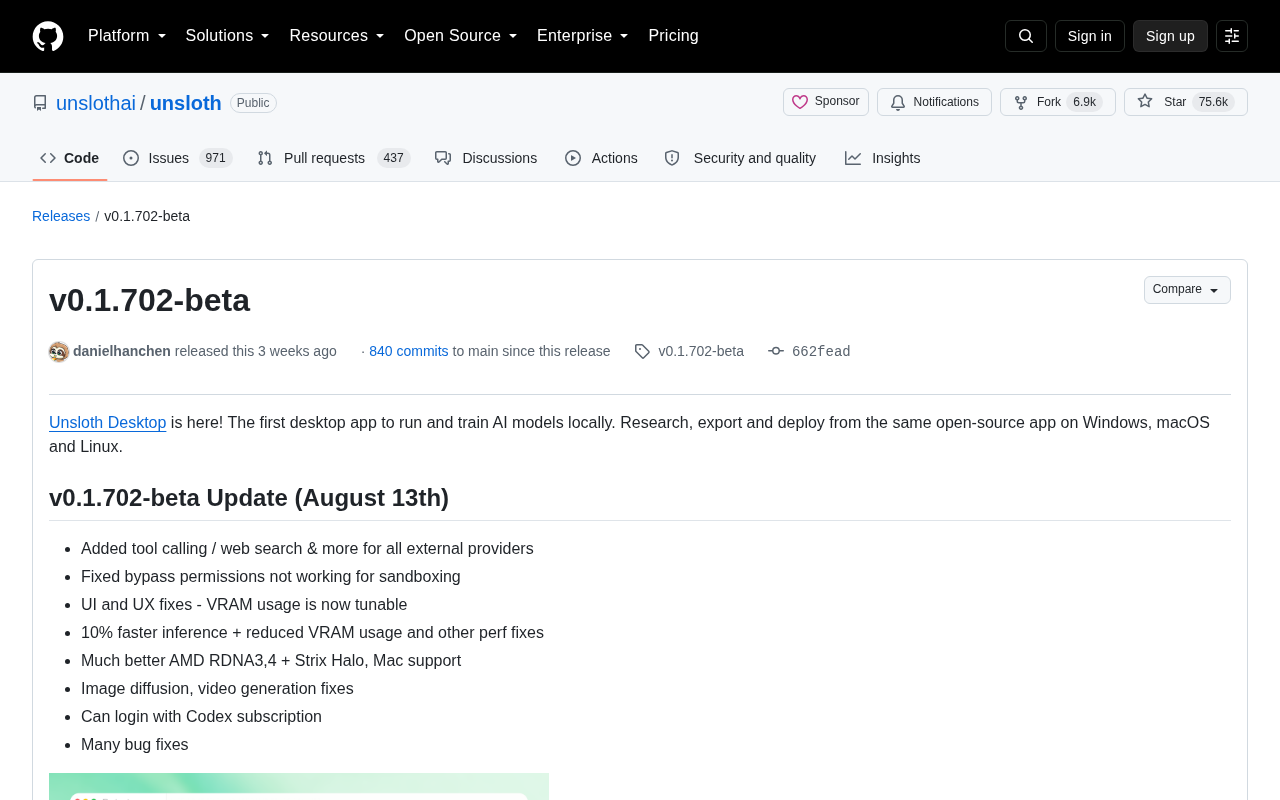The width and height of the screenshot is (1280, 800).
Task: Fork the unsloth repository
Action: [x=1058, y=102]
